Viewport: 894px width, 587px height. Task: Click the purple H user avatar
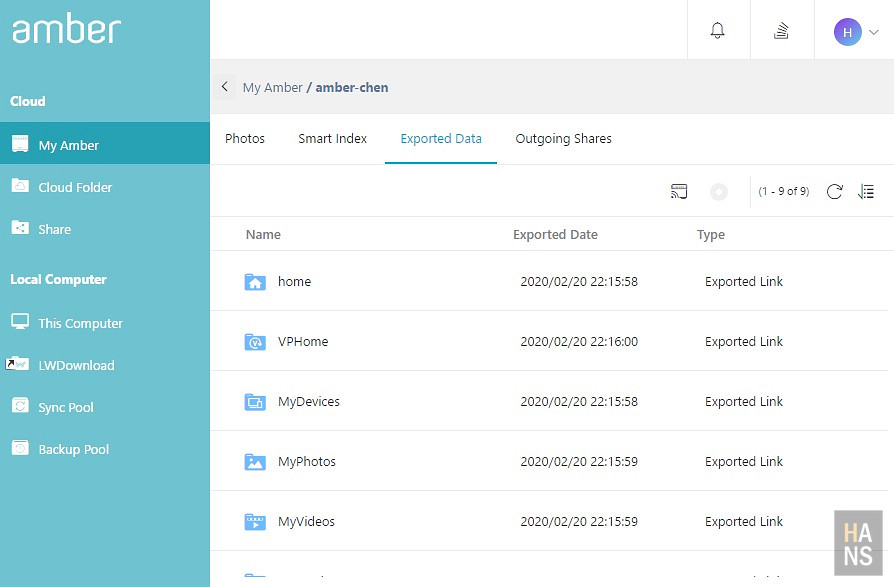click(847, 32)
